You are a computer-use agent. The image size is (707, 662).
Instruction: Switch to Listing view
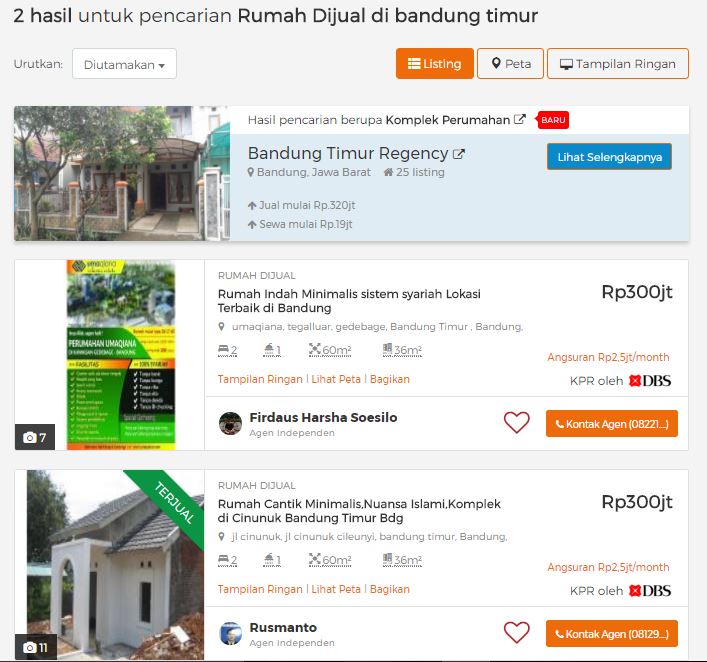coord(435,64)
